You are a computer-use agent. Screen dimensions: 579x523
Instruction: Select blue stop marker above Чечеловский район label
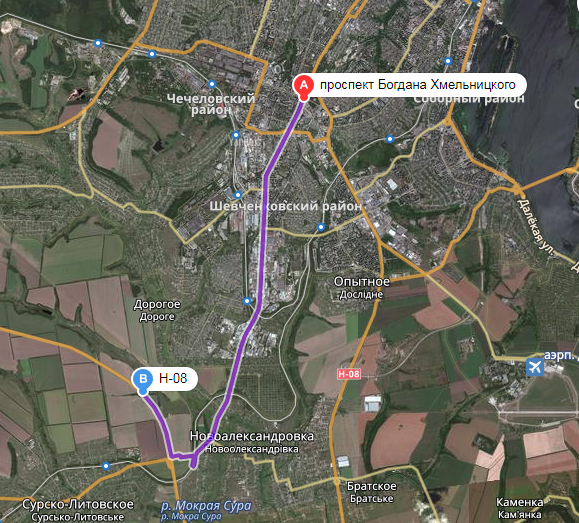212,84
